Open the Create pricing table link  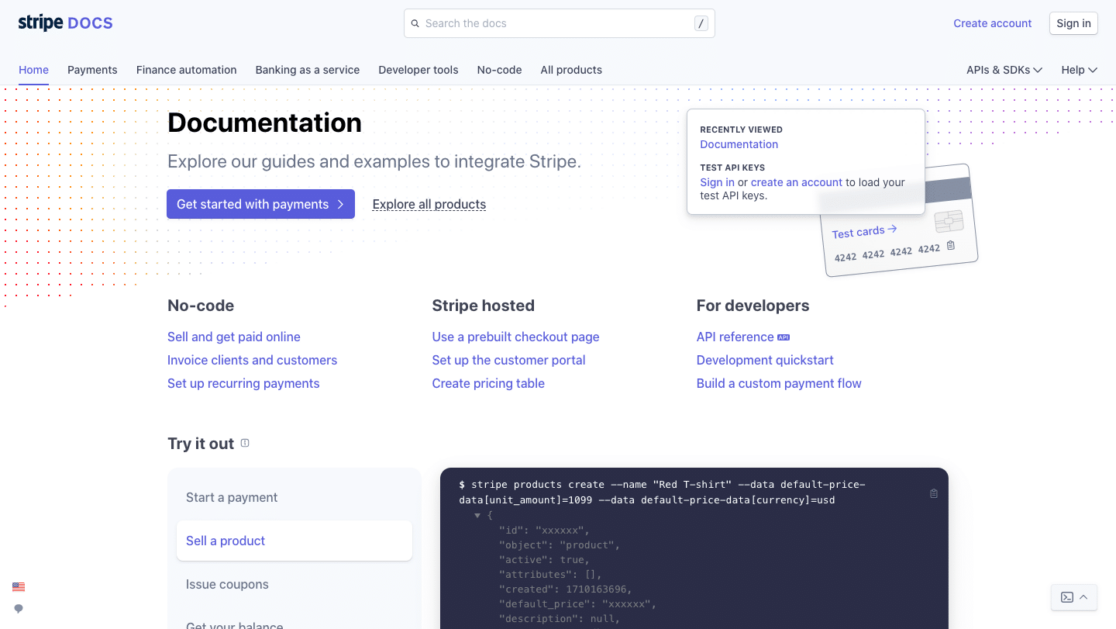pos(488,384)
